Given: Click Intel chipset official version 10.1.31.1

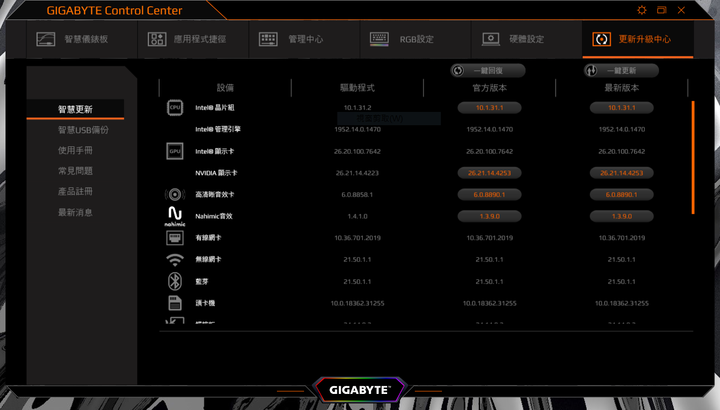Looking at the screenshot, I should pos(489,108).
